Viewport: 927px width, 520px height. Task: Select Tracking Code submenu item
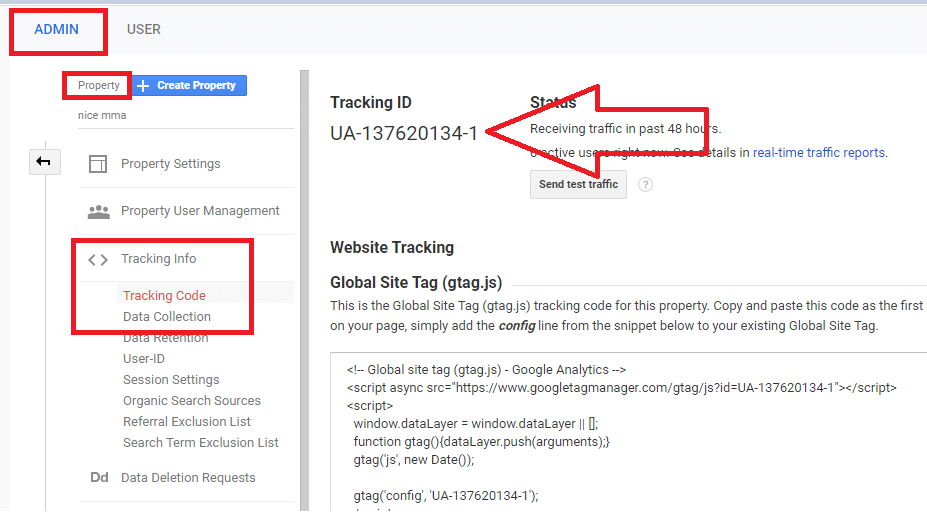pyautogui.click(x=164, y=295)
